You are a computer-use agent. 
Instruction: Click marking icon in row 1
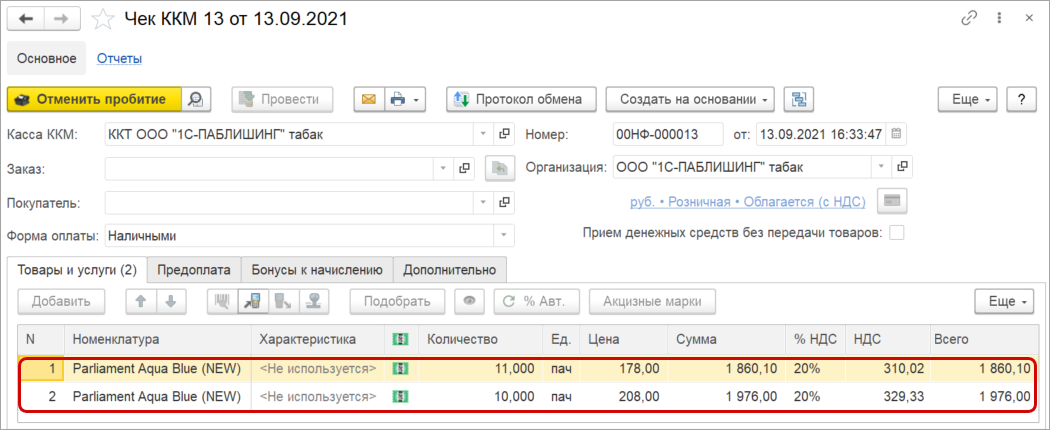pyautogui.click(x=400, y=368)
